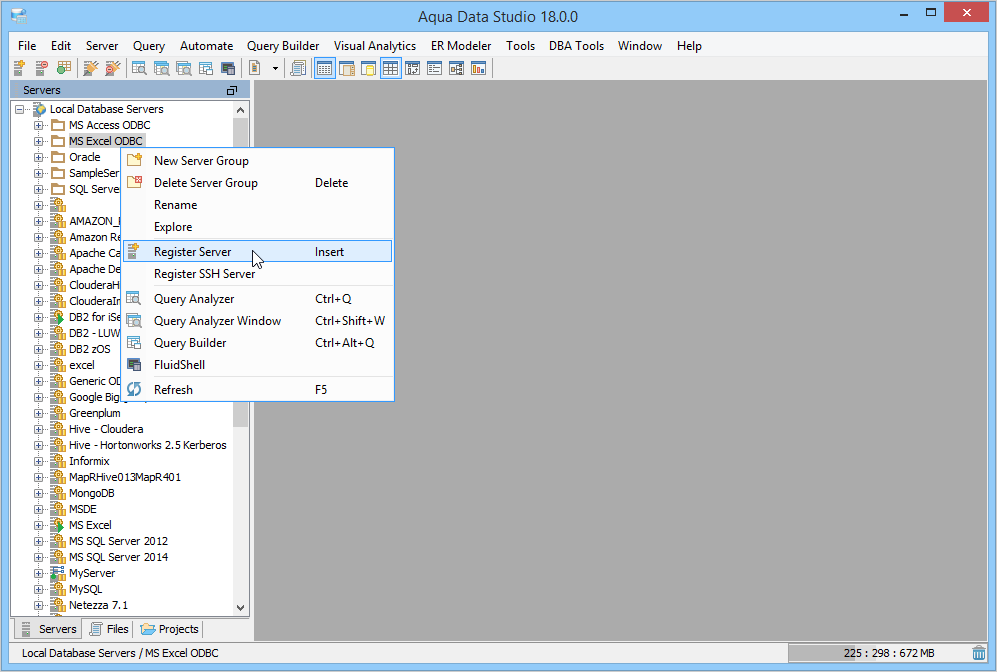Open the ER Modeler menu
997x672 pixels.
(x=461, y=46)
